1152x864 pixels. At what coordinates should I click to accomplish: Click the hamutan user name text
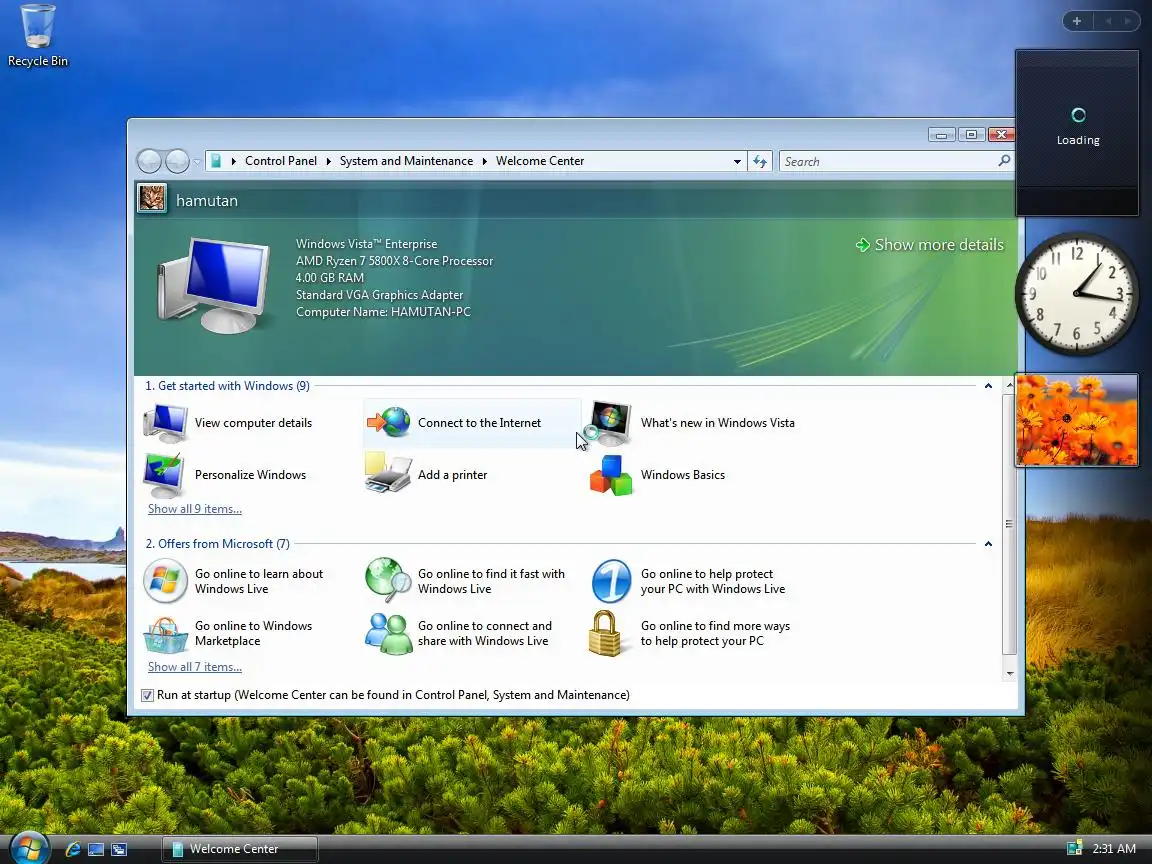tap(207, 201)
